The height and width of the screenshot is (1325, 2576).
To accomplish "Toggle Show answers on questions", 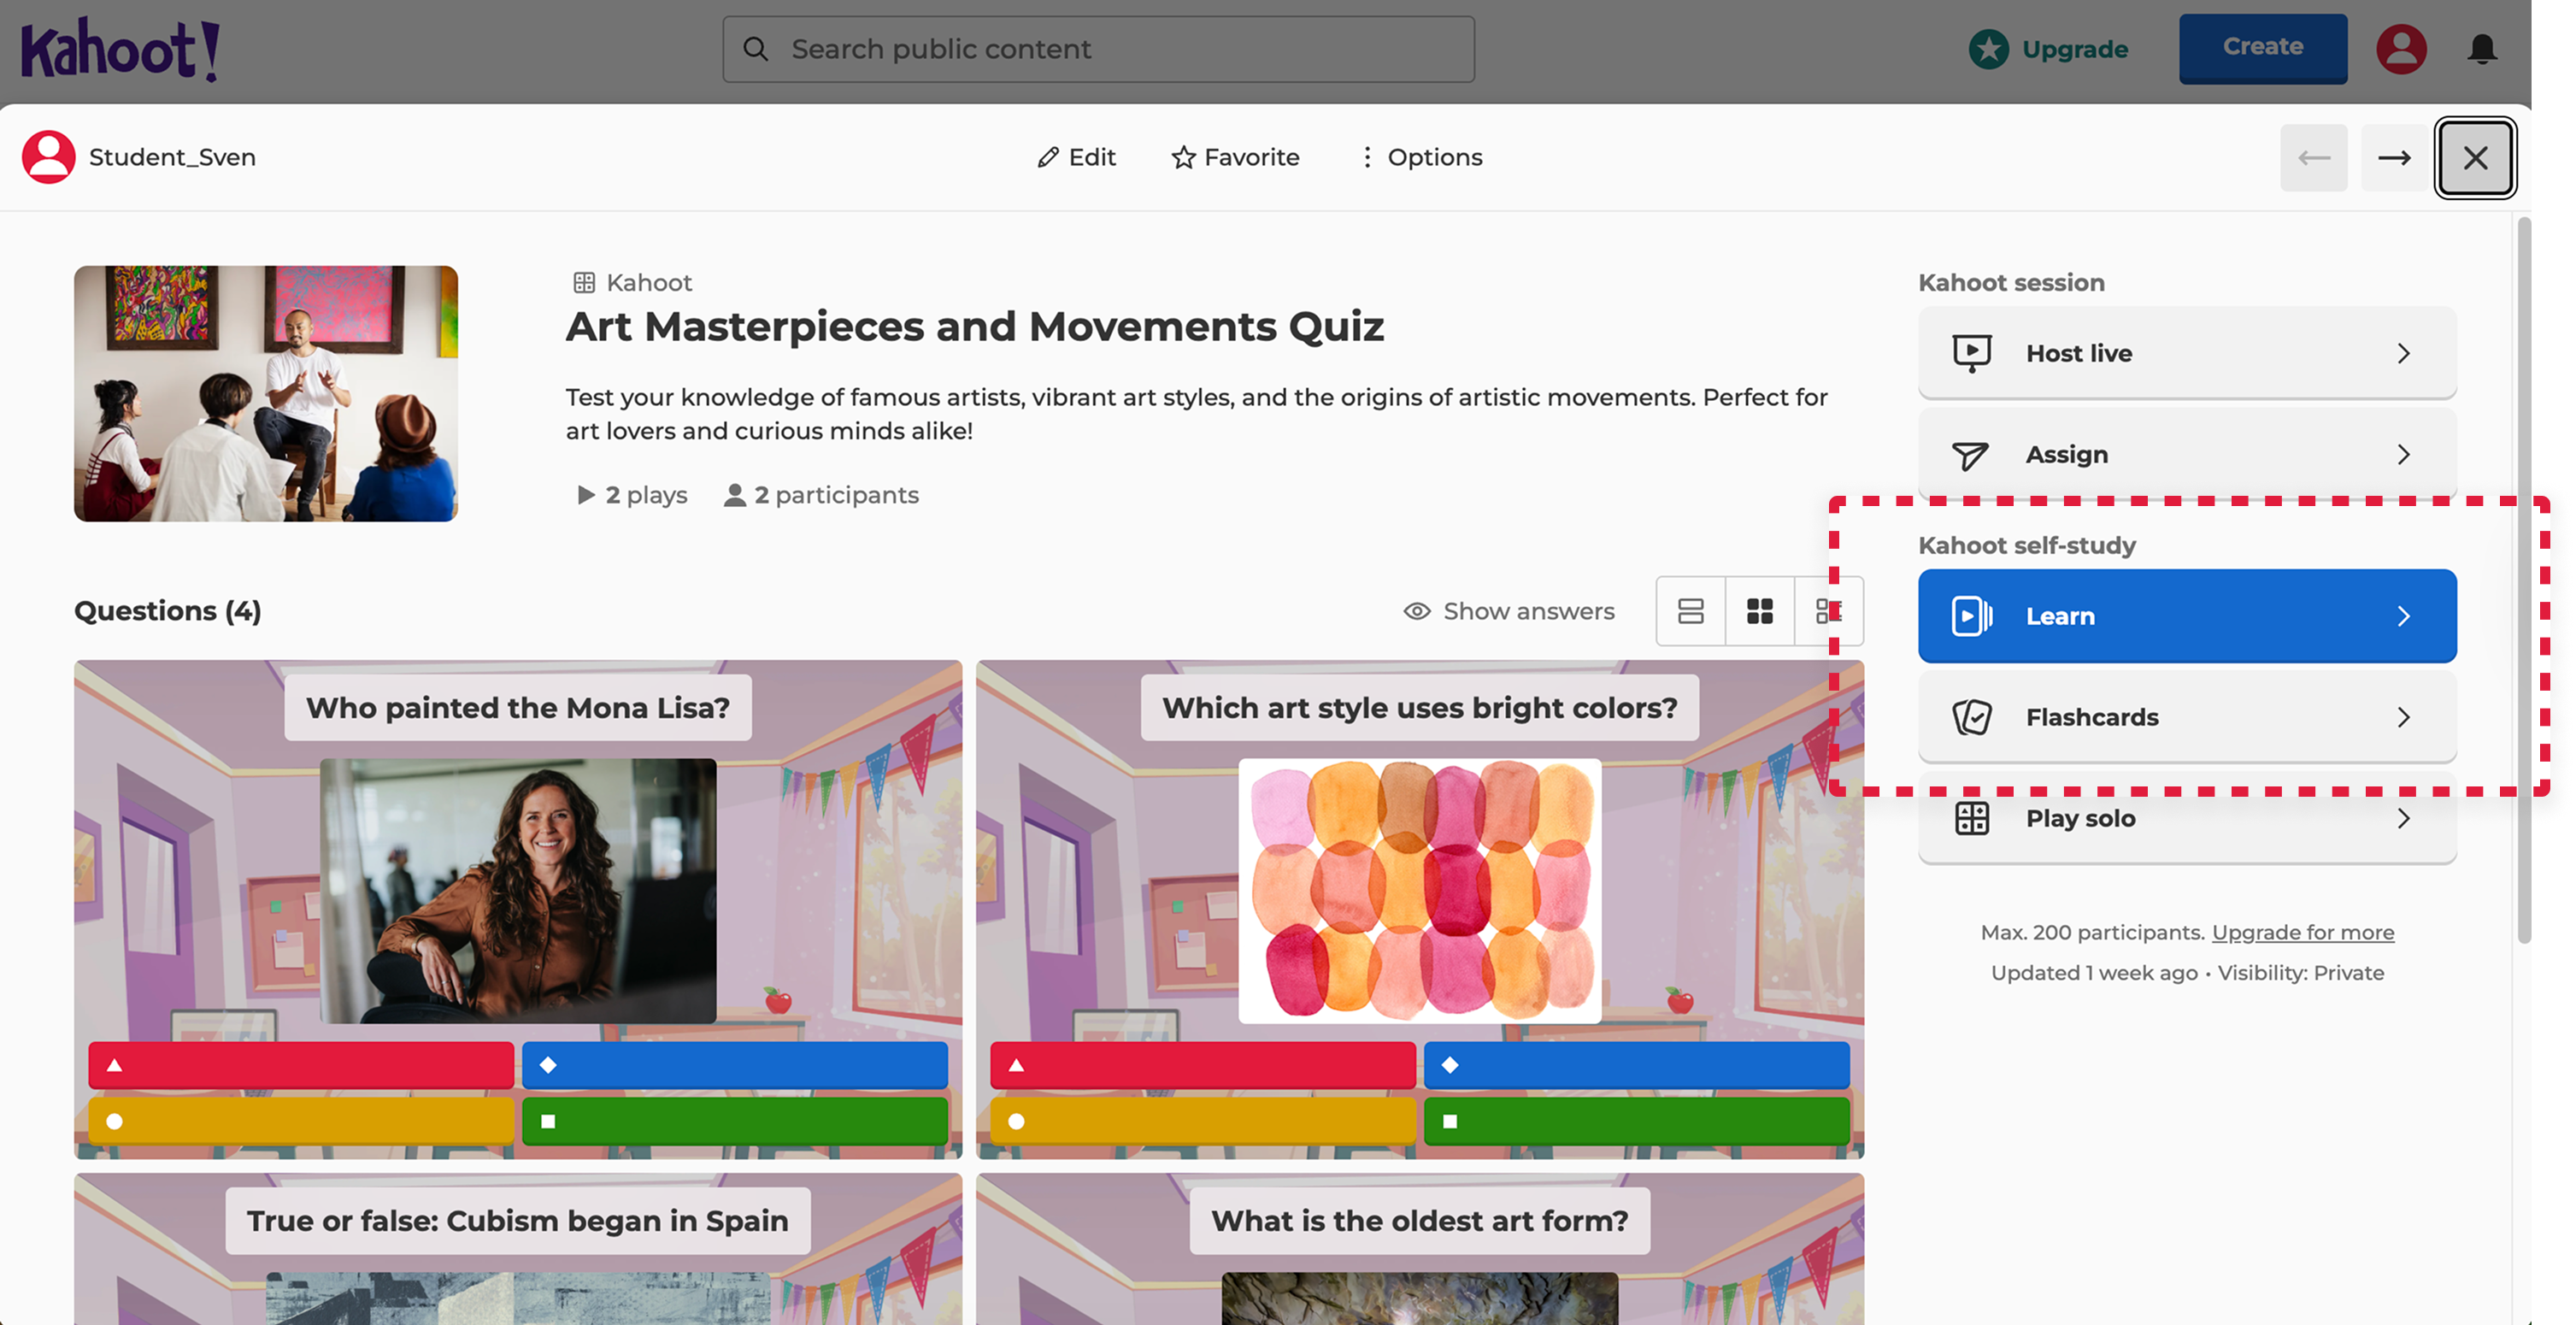I will coord(1510,611).
